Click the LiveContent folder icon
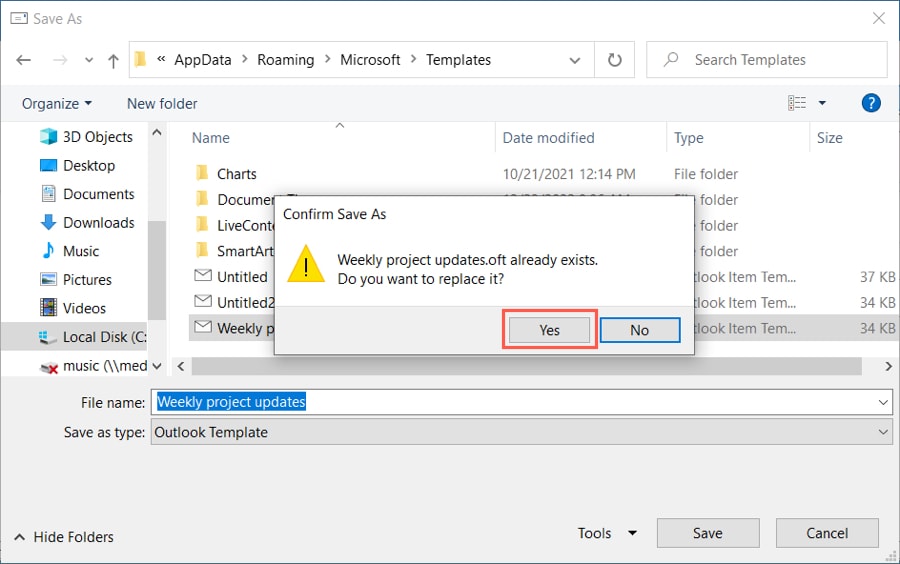This screenshot has width=900, height=564. click(x=202, y=224)
